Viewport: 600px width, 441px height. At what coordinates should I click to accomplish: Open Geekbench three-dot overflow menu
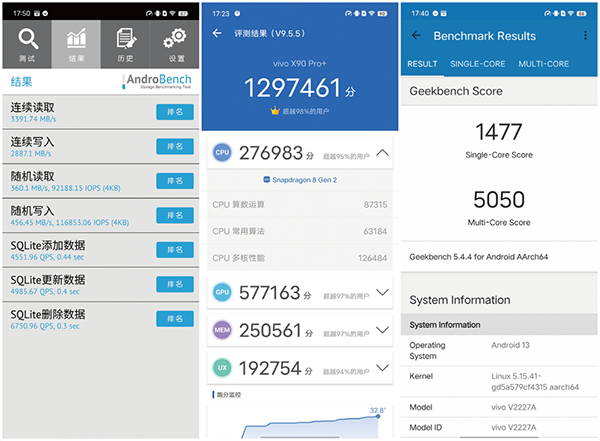(x=586, y=35)
